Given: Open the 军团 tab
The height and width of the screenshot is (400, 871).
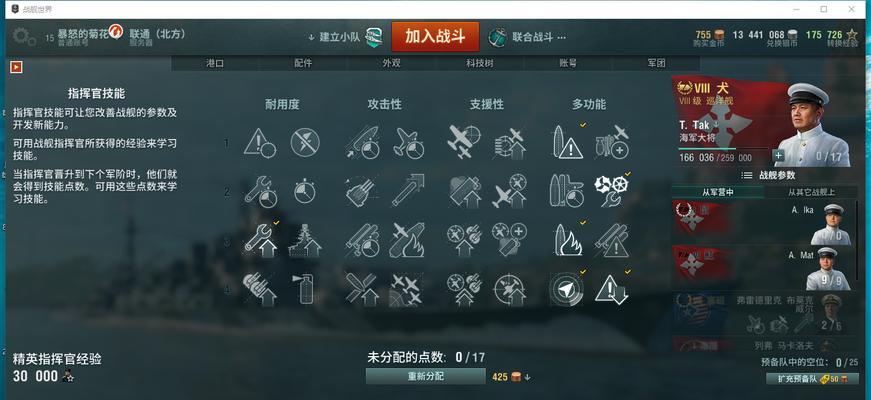Looking at the screenshot, I should (656, 63).
